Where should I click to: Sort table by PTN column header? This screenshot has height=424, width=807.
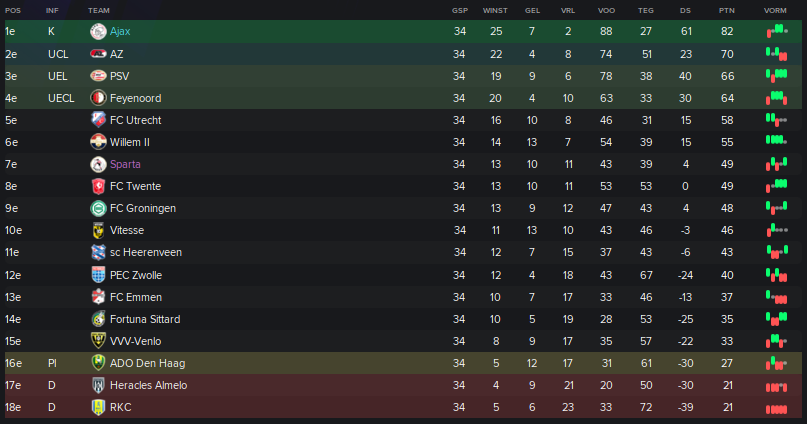pyautogui.click(x=727, y=10)
